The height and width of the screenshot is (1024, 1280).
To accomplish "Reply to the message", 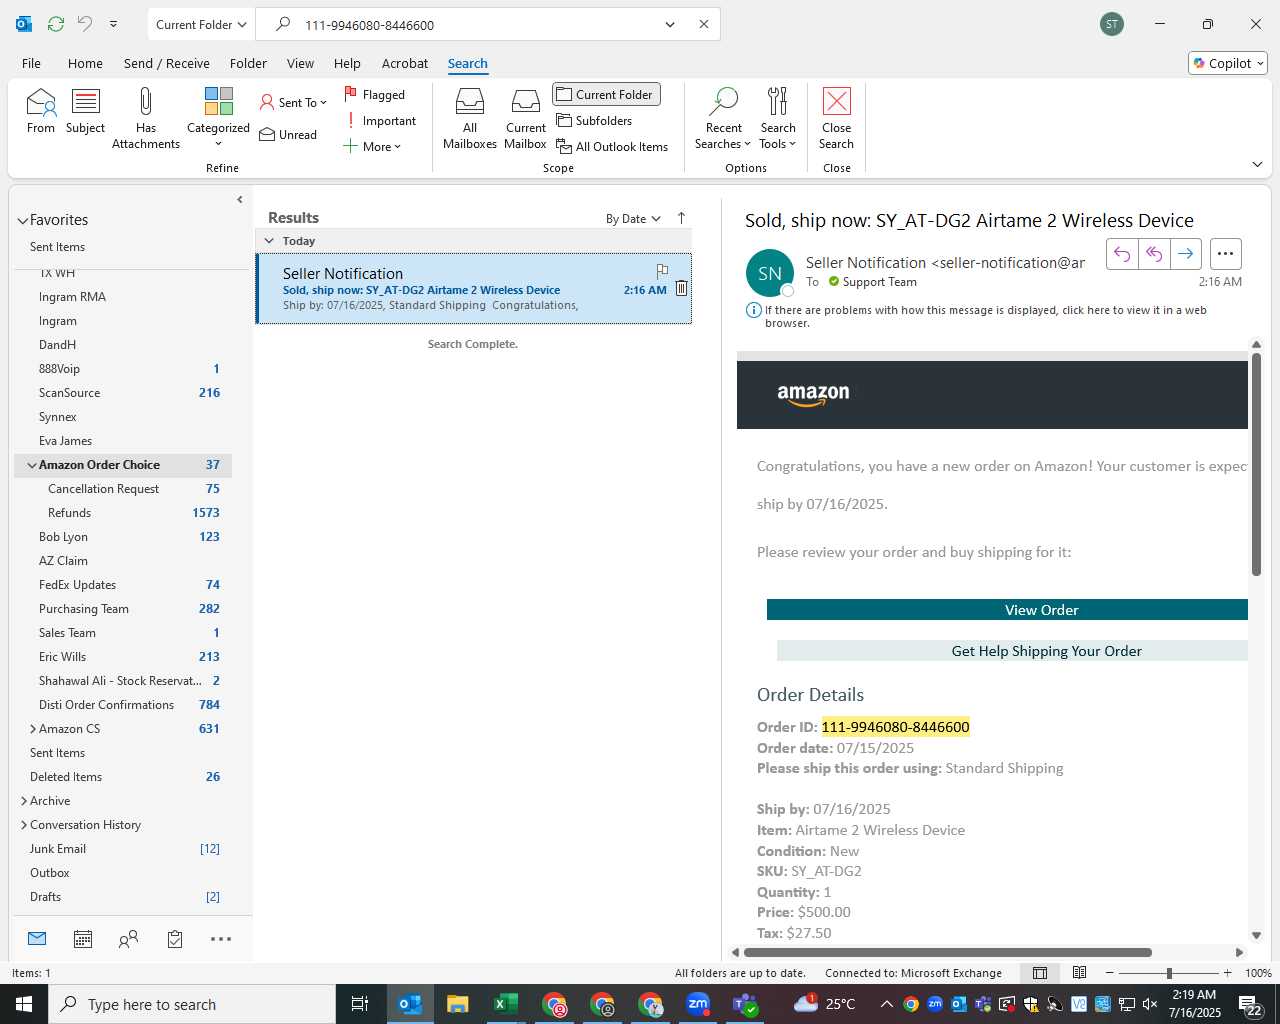I will pyautogui.click(x=1122, y=254).
